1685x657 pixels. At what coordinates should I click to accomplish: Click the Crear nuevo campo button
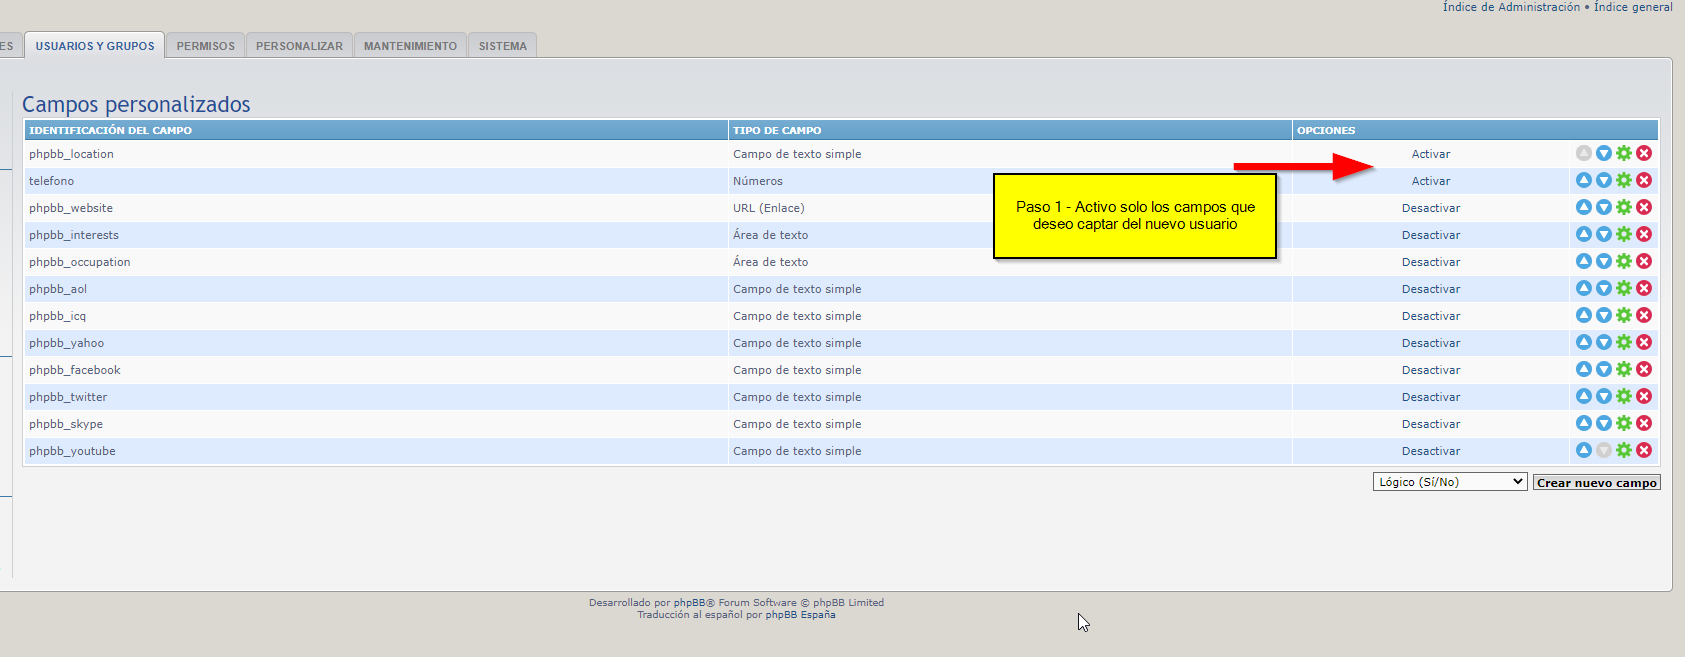[1596, 483]
